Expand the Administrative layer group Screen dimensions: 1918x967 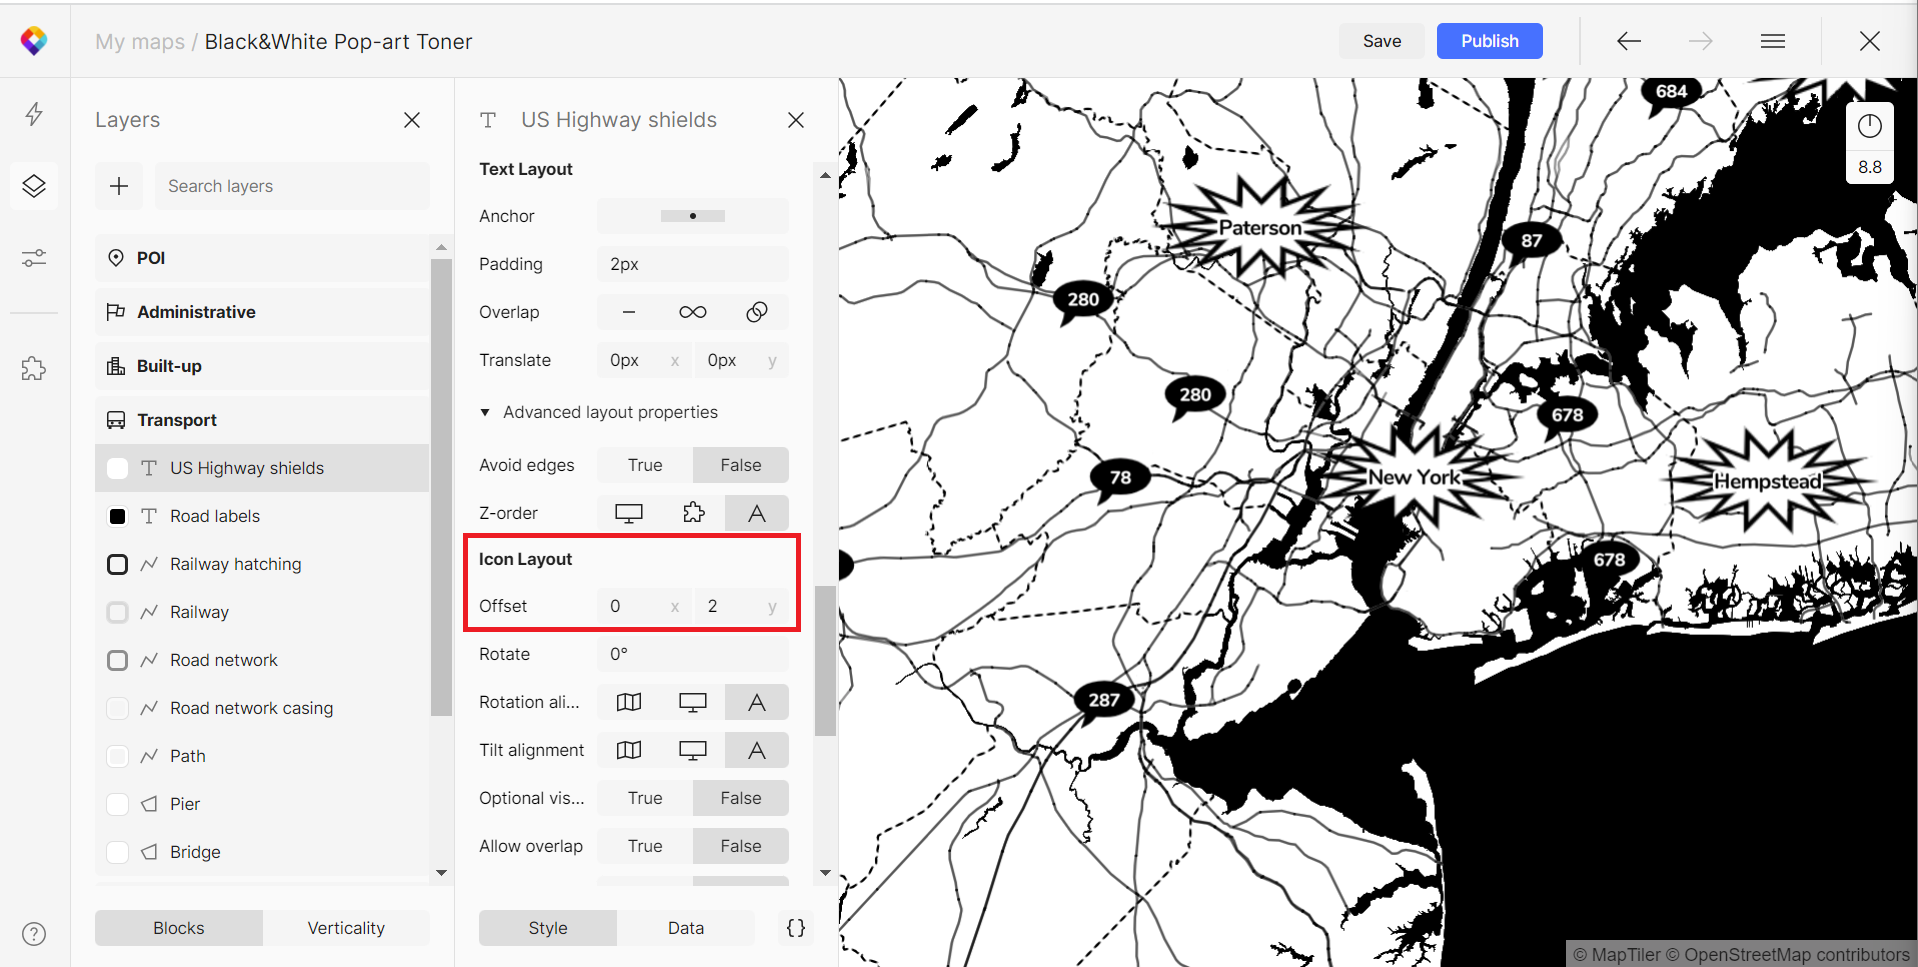click(x=196, y=312)
